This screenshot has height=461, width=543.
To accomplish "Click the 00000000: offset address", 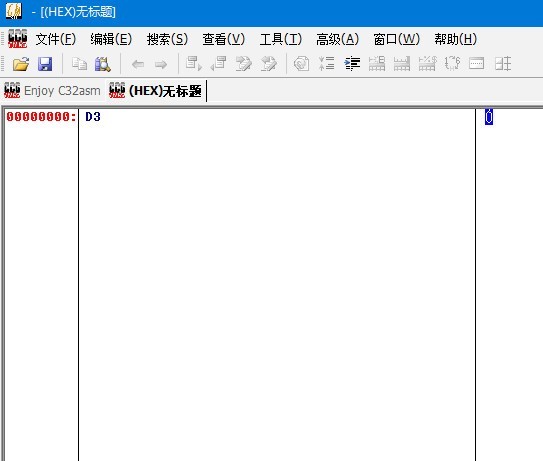I will click(x=41, y=117).
